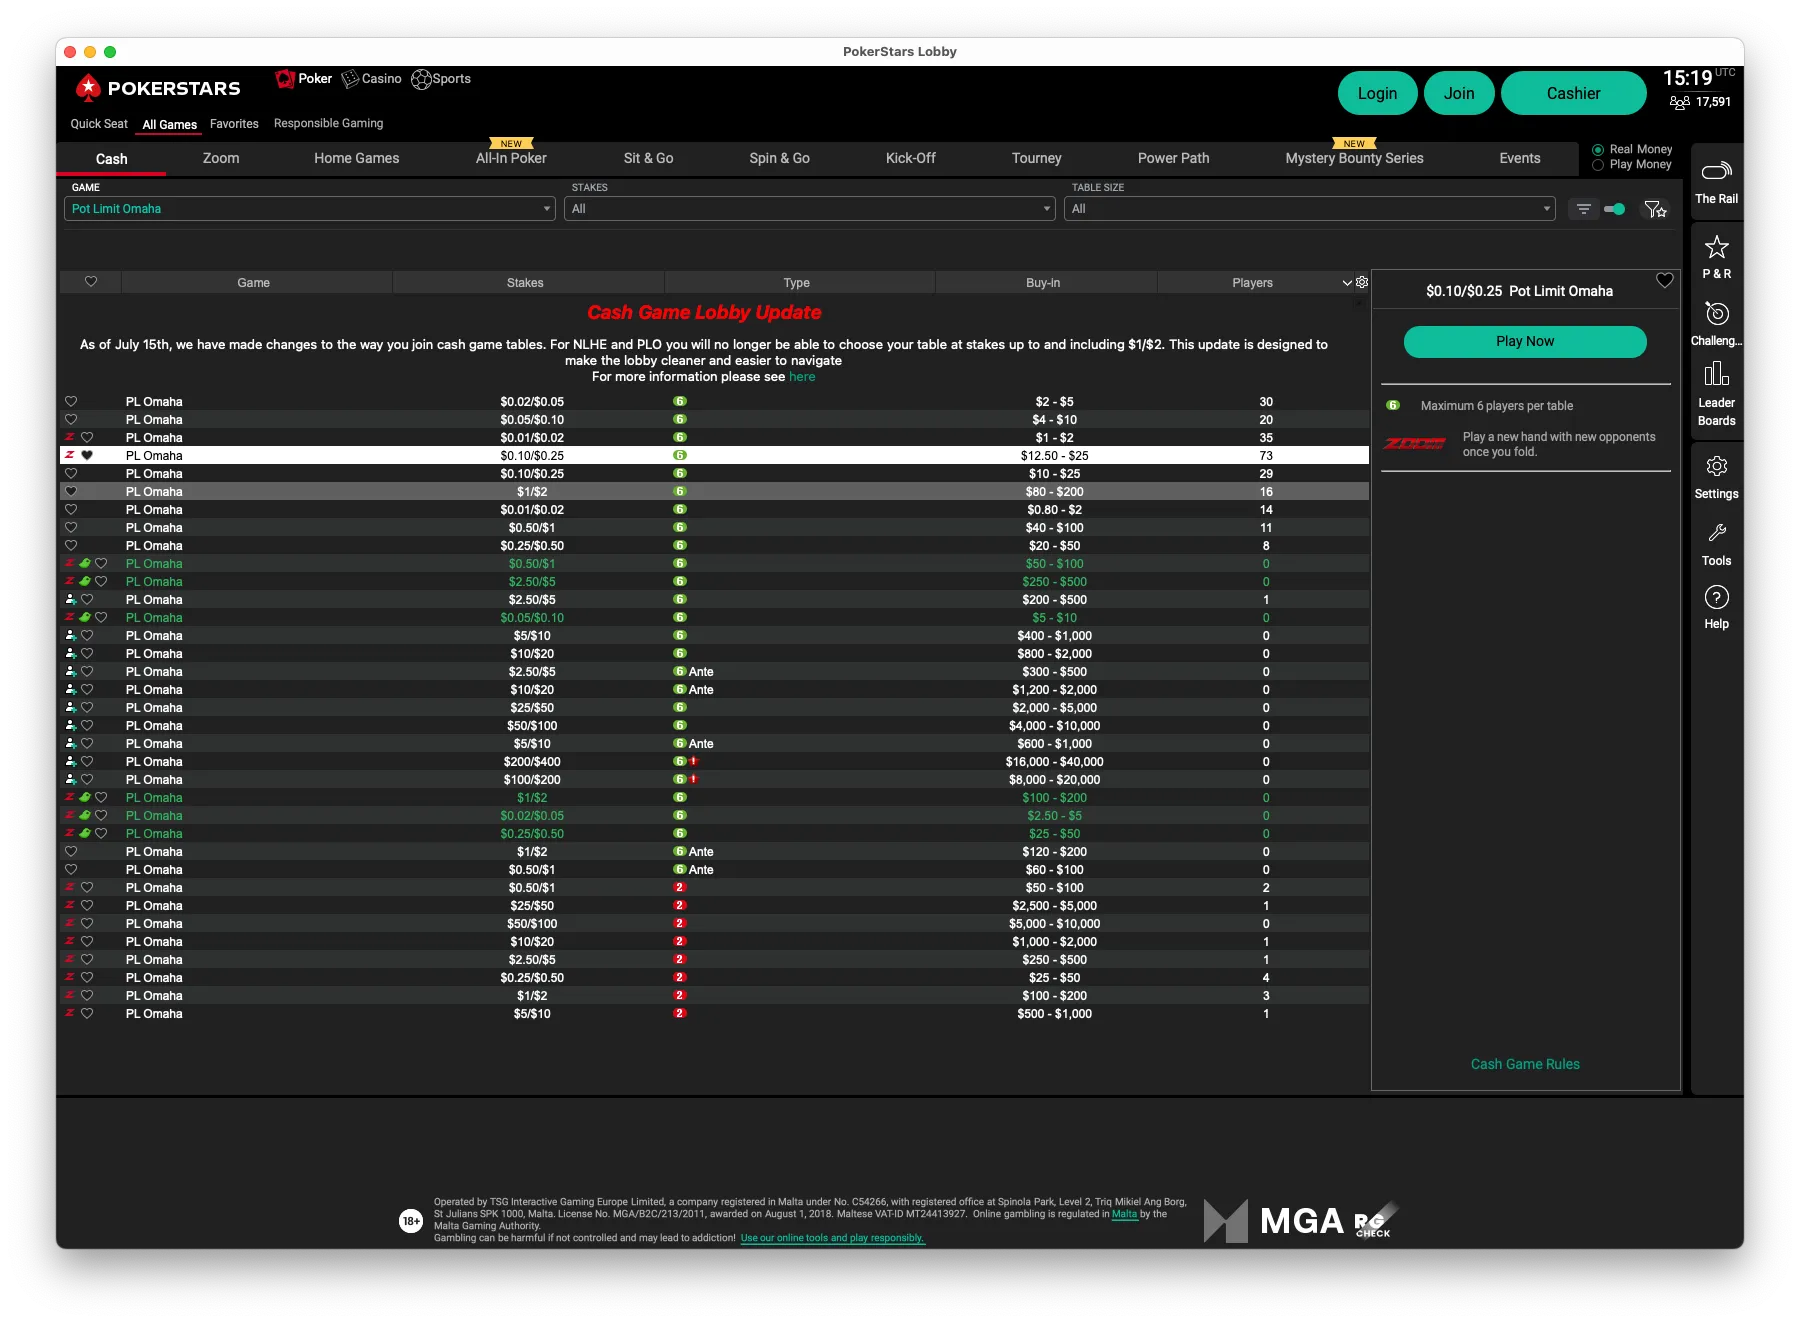The image size is (1800, 1323).
Task: Open the Game dropdown showing Pot Limit Omaha
Action: point(310,209)
